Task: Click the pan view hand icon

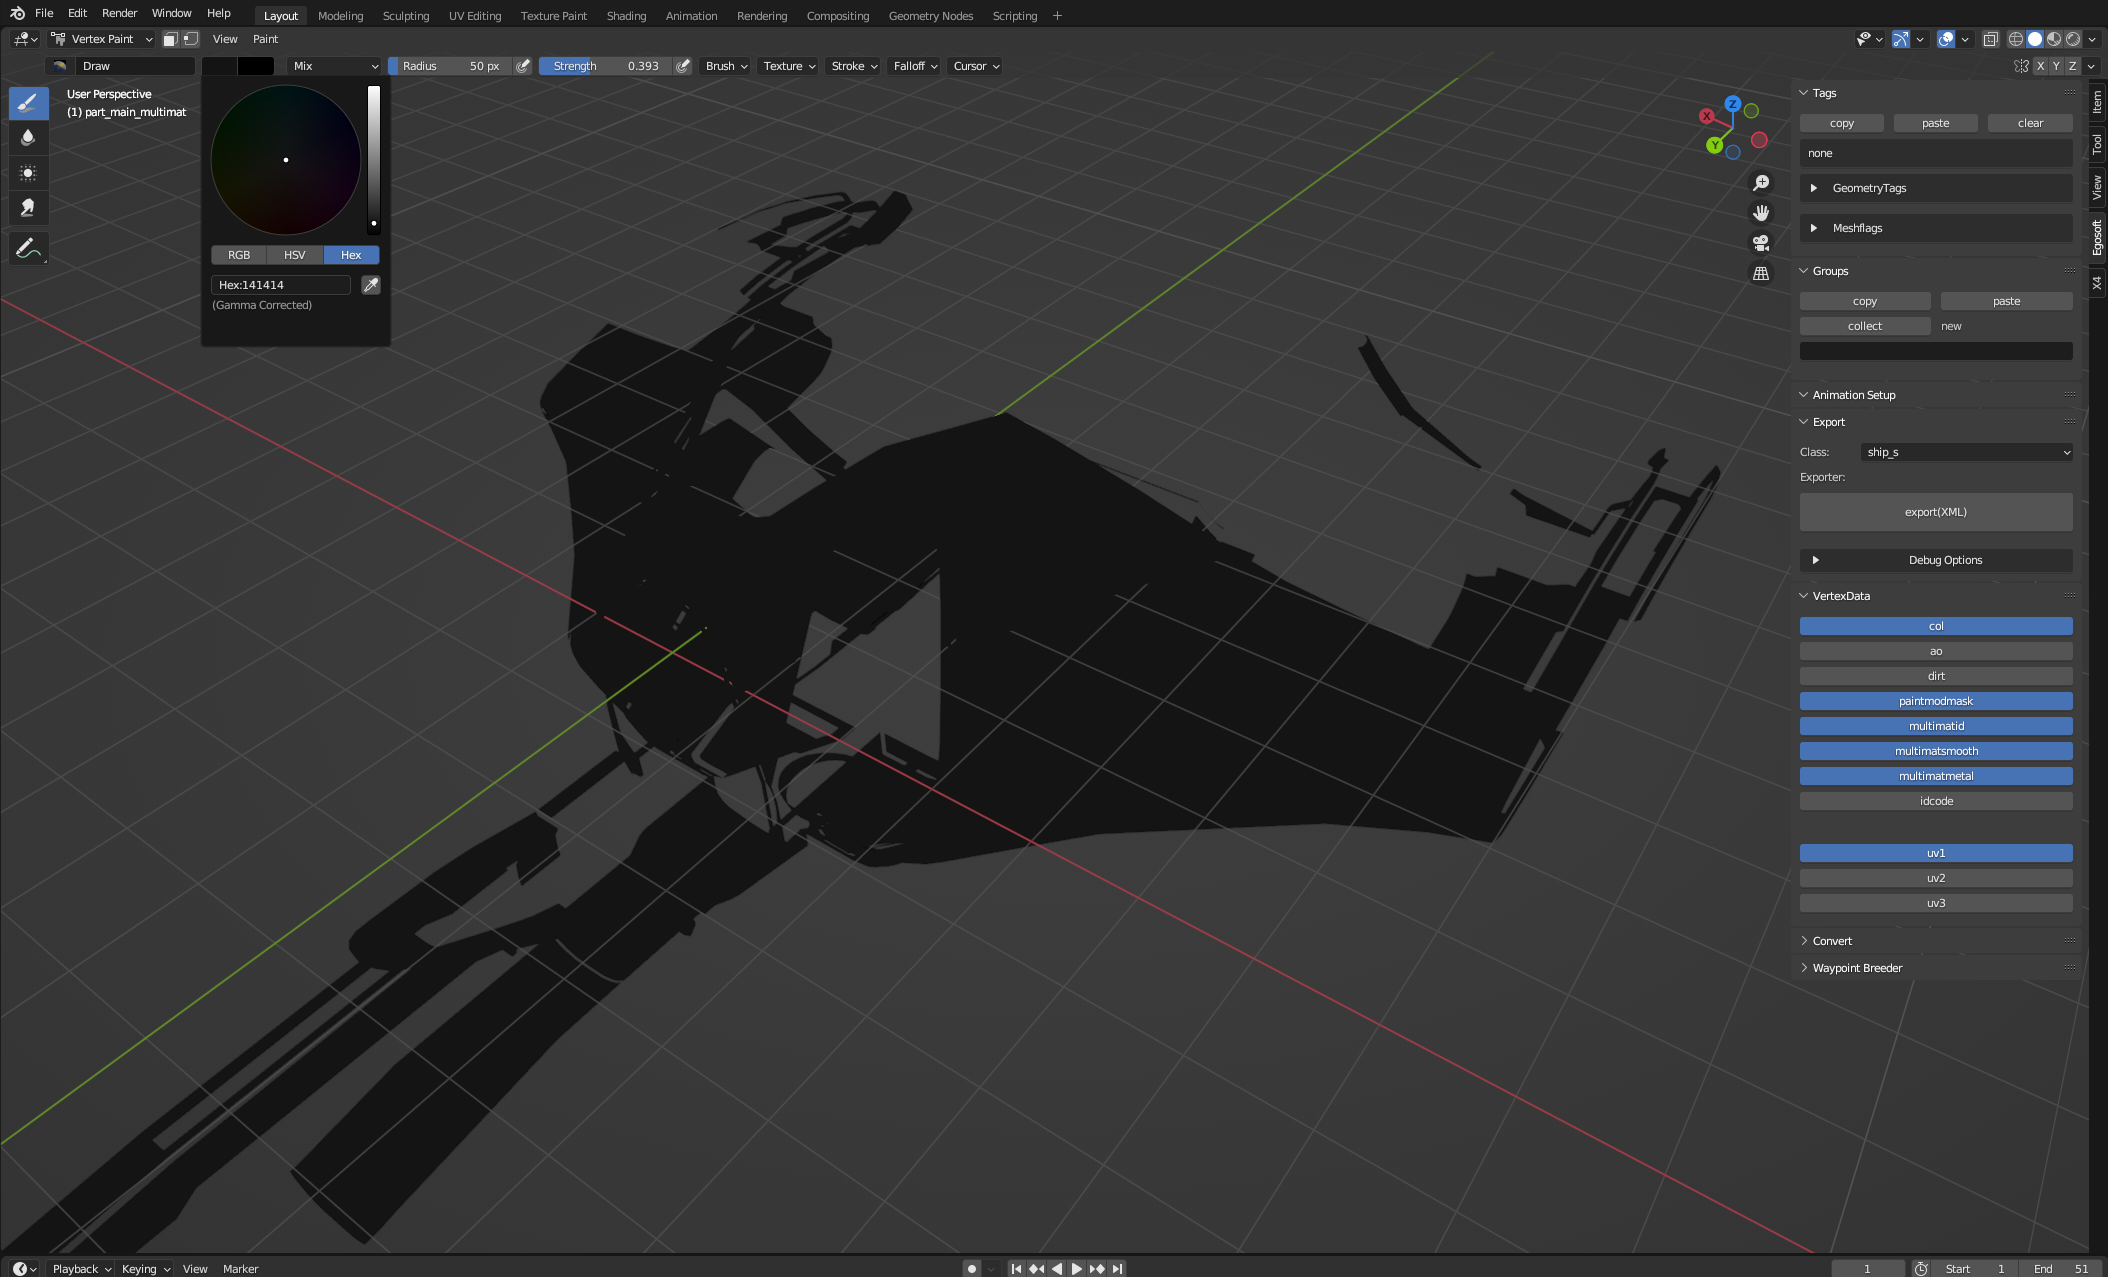Action: tap(1761, 213)
